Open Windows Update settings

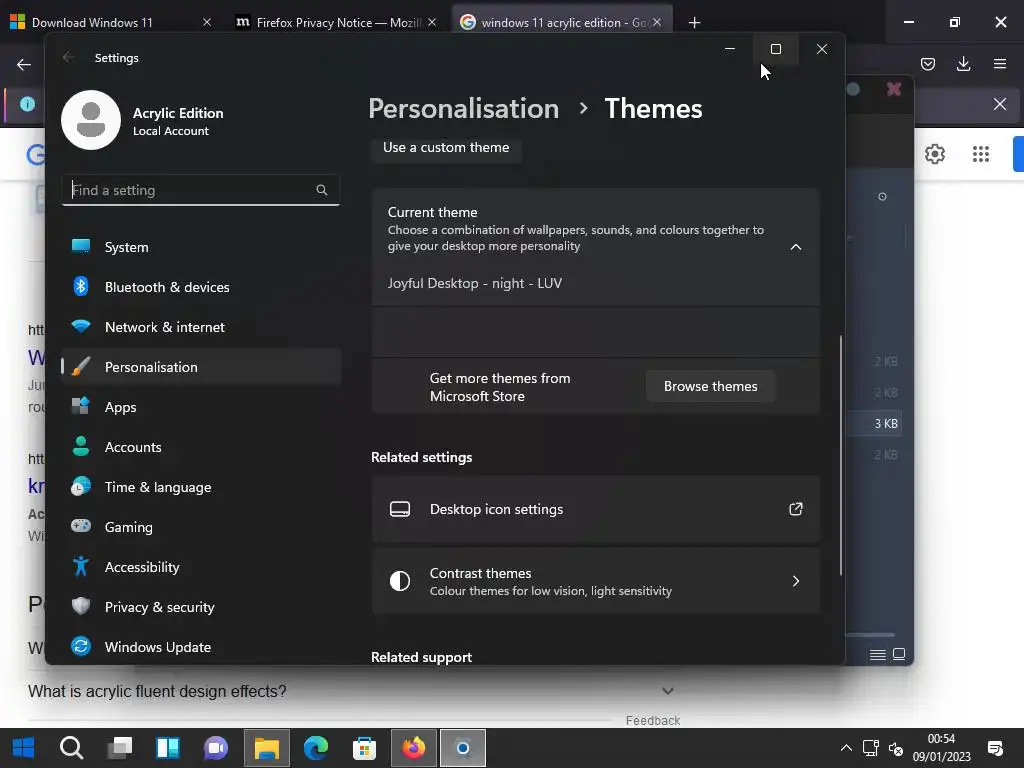tap(201, 647)
